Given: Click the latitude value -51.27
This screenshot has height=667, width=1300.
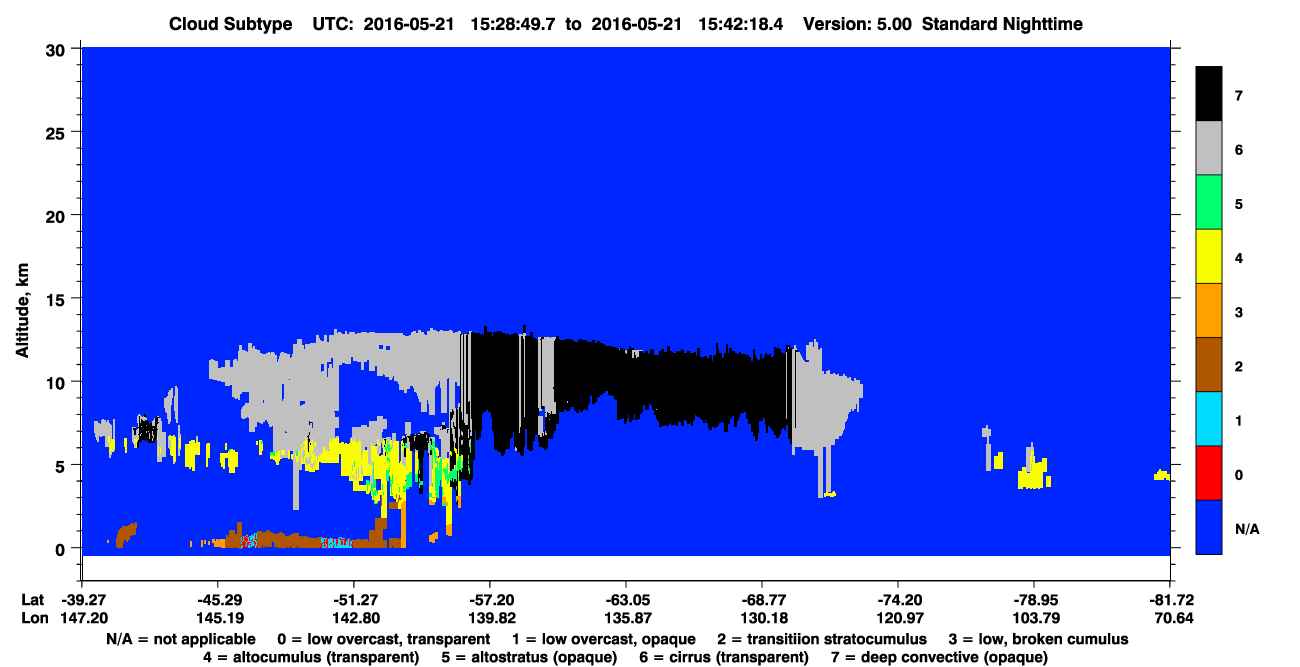Looking at the screenshot, I should click(x=353, y=599).
